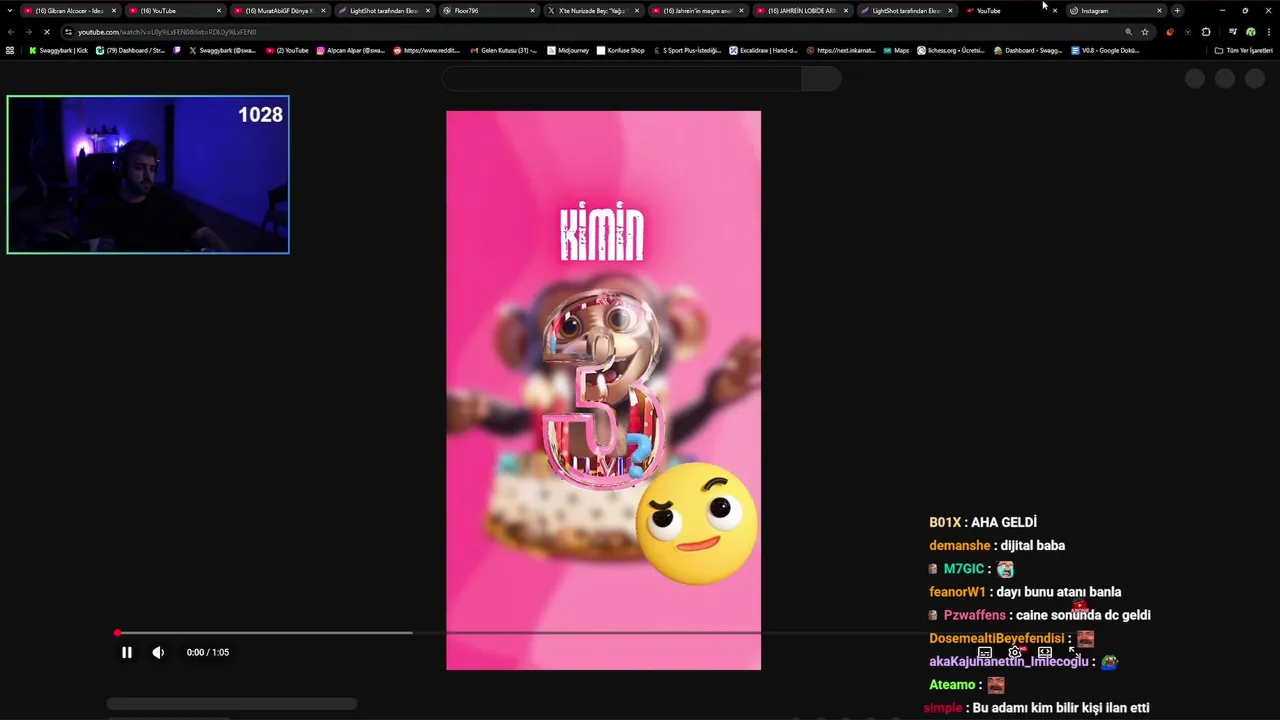This screenshot has height=720, width=1280.
Task: Click the YouTube search box
Action: tap(621, 79)
